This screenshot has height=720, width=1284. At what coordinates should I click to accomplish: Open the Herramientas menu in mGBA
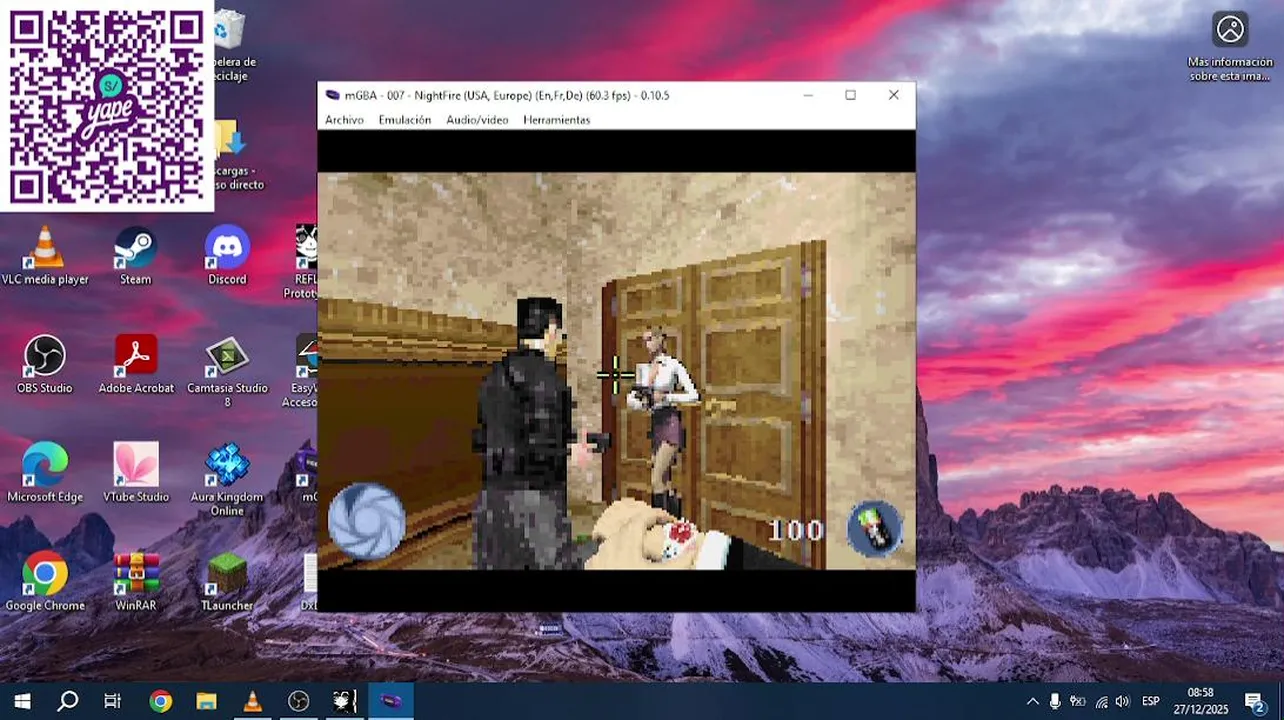pyautogui.click(x=556, y=120)
